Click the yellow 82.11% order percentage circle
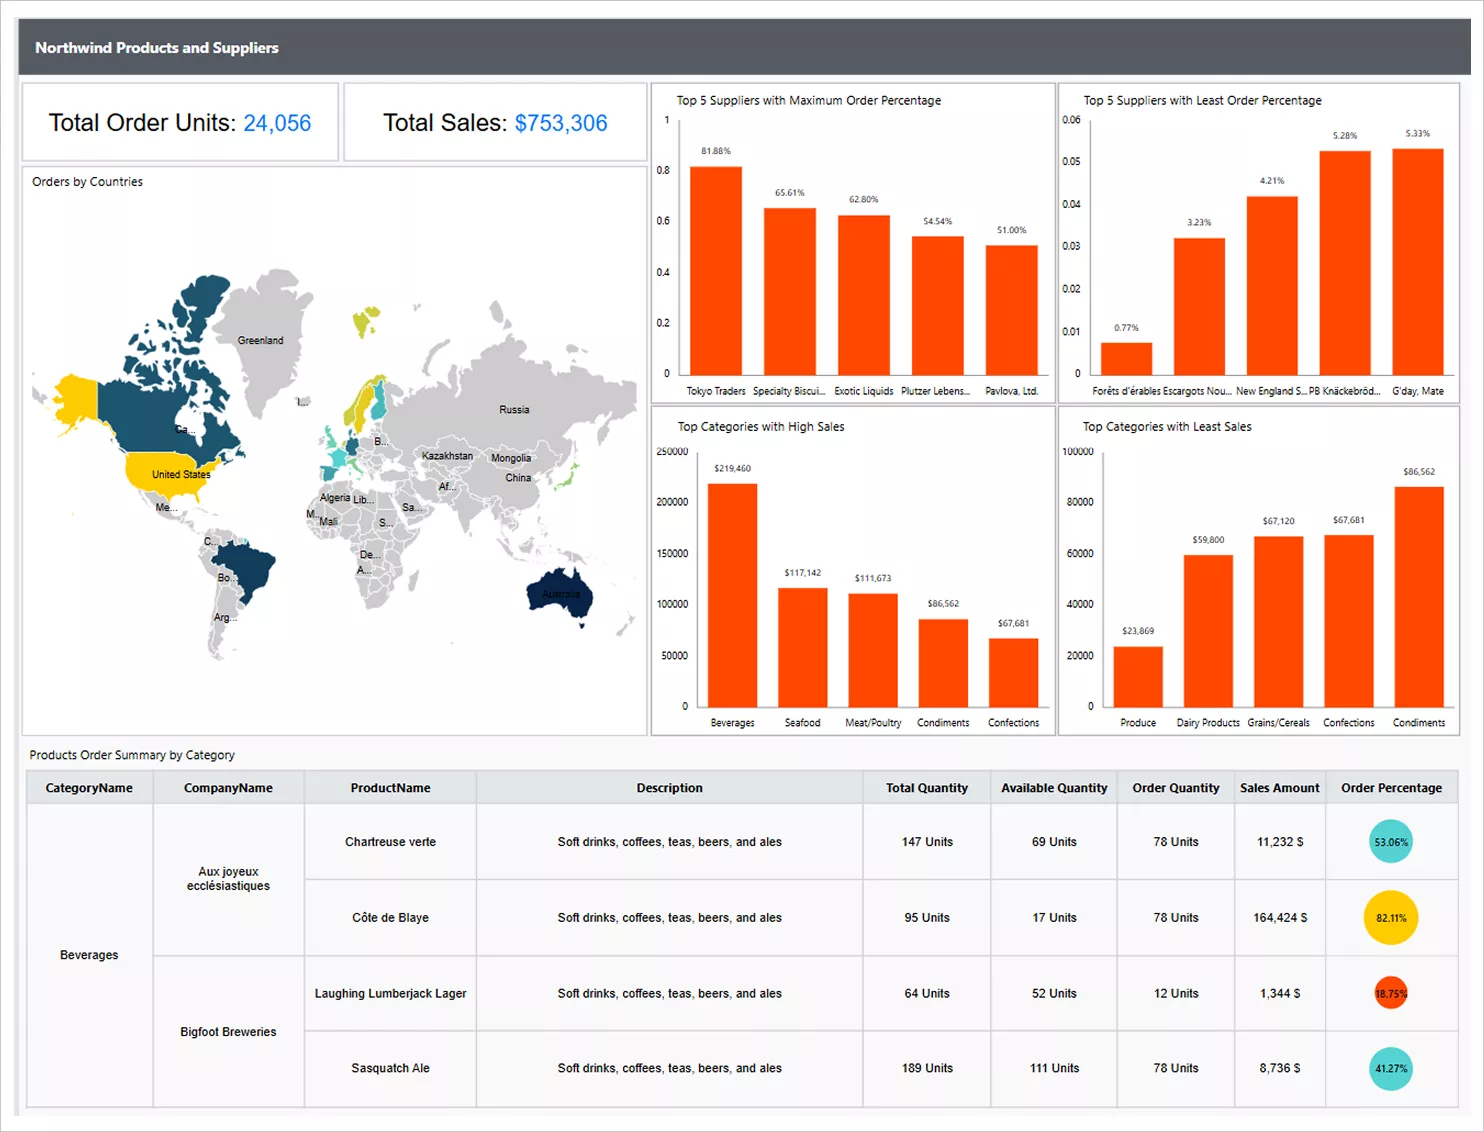 click(1390, 918)
